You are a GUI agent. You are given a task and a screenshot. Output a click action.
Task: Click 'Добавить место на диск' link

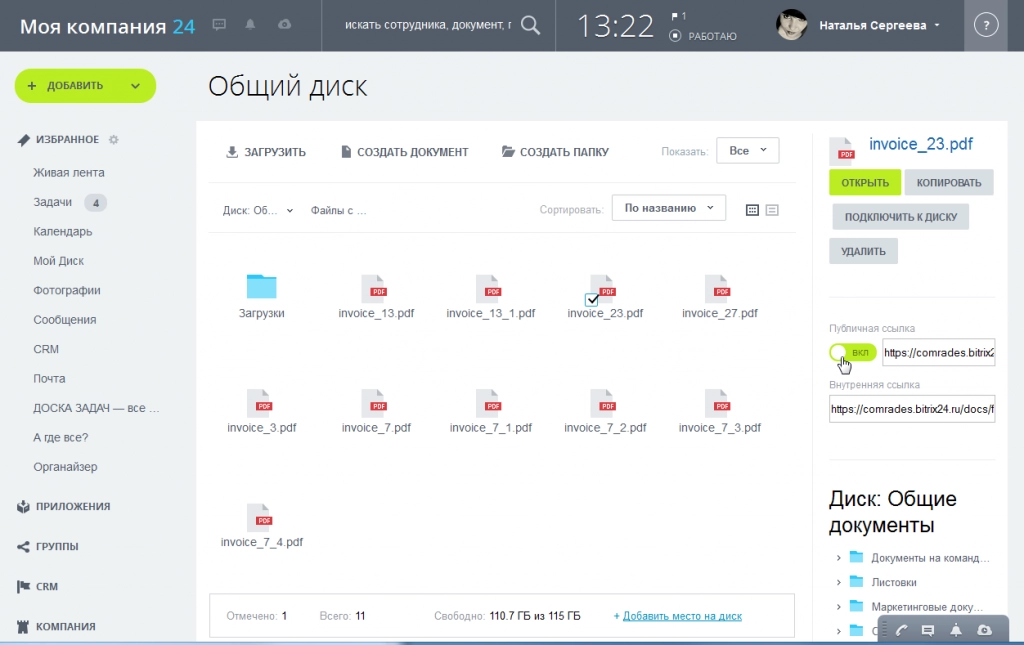point(682,616)
